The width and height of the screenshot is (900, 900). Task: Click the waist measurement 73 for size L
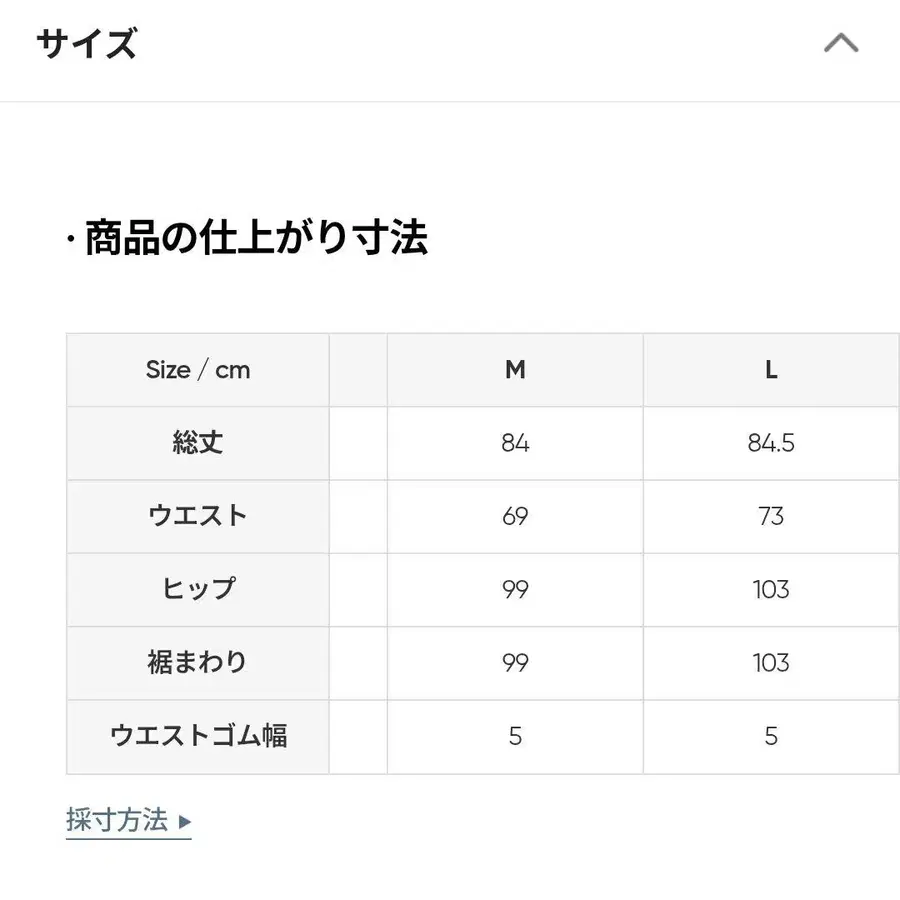click(770, 516)
